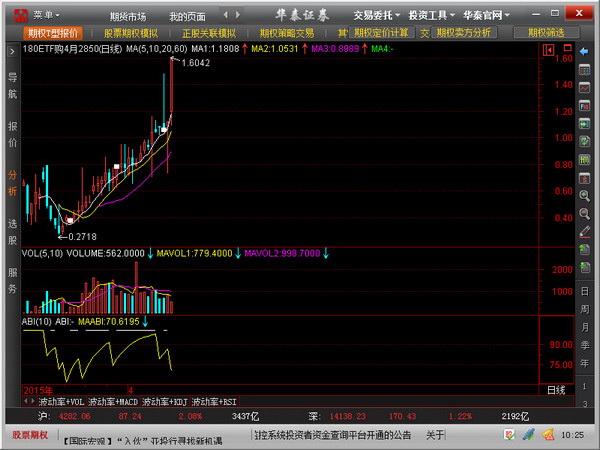
Task: Select the 波动率+VOL indicator tab
Action: point(61,402)
